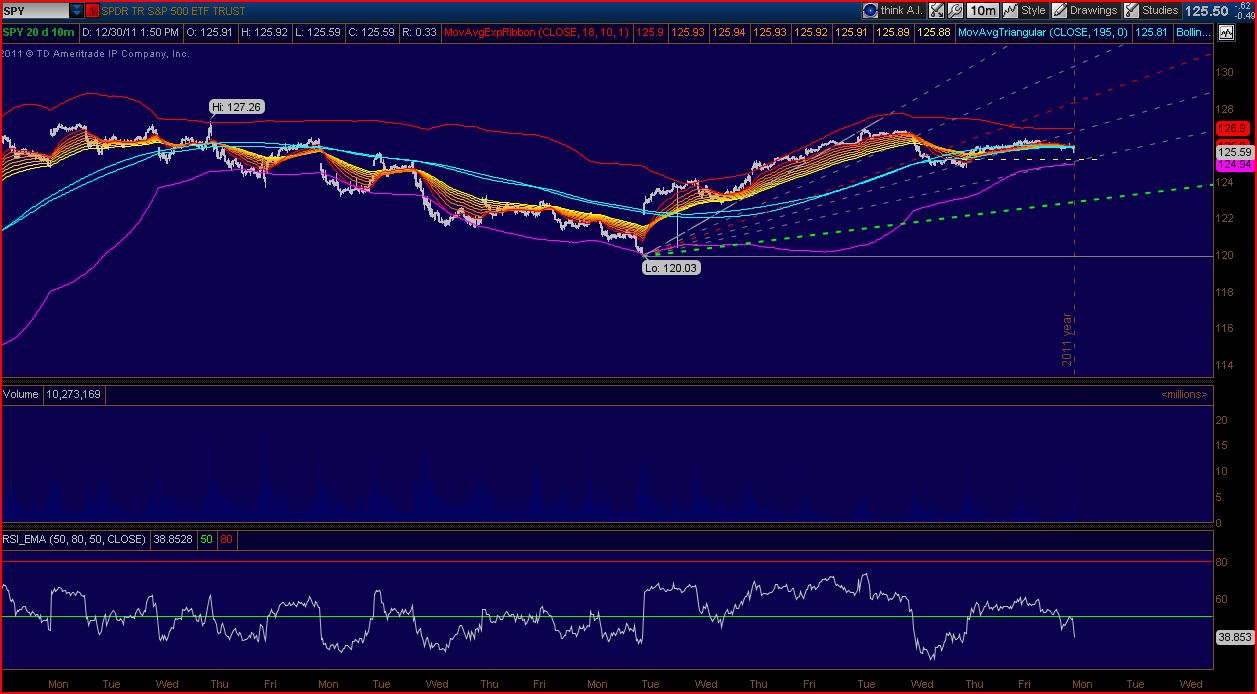Change the 10m timeframe setting
Image resolution: width=1257 pixels, height=694 pixels.
(983, 10)
